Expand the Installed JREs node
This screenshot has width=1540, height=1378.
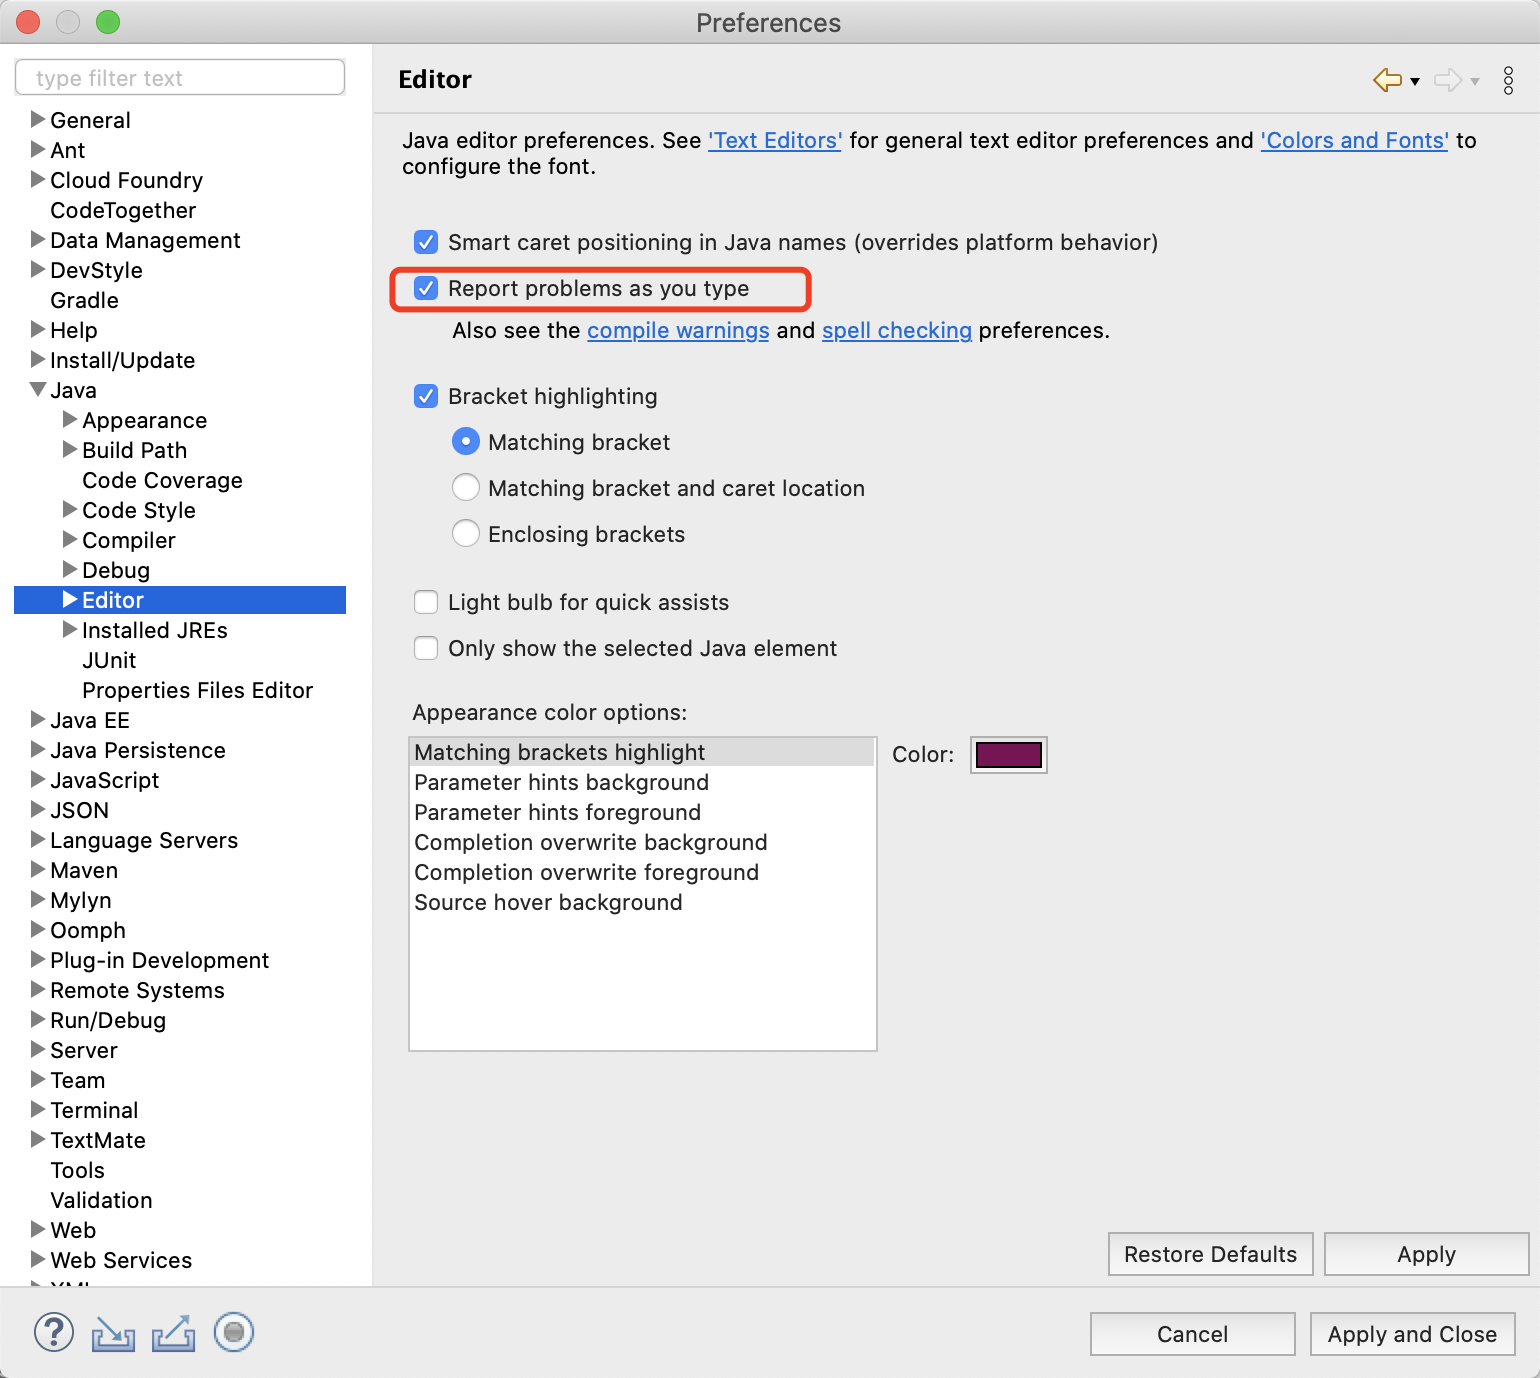point(70,629)
